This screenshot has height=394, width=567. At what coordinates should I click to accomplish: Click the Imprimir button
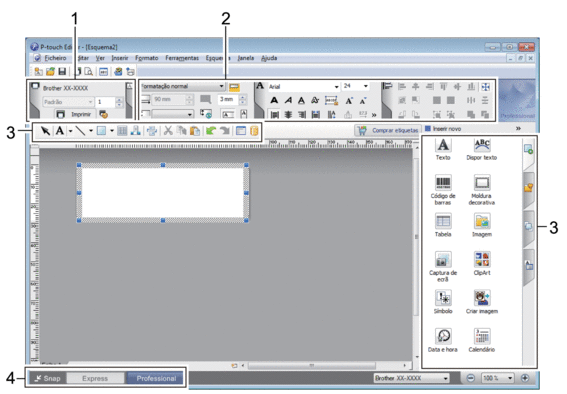[x=75, y=114]
